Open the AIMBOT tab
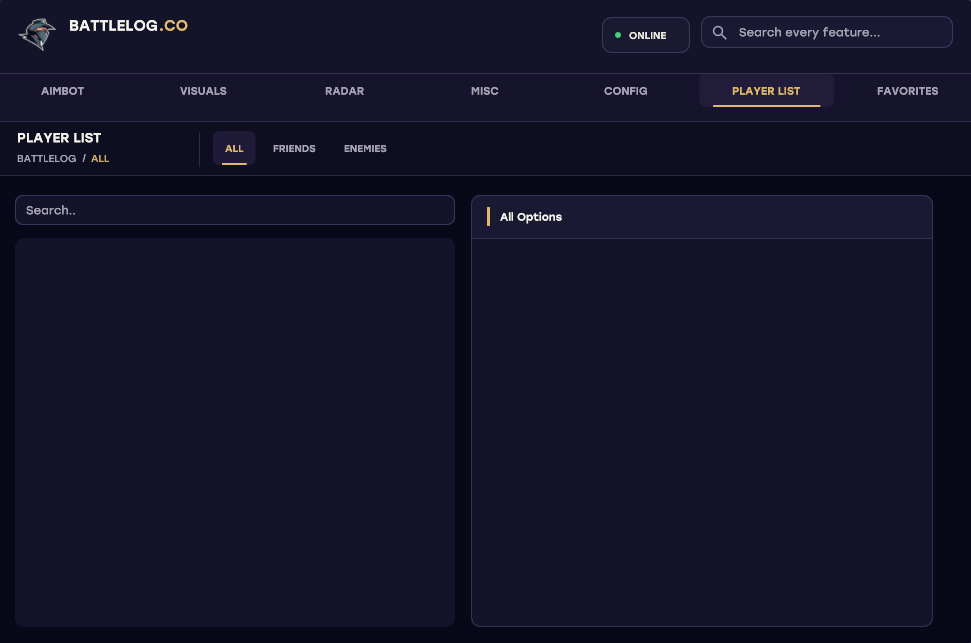Viewport: 971px width, 643px height. point(63,91)
